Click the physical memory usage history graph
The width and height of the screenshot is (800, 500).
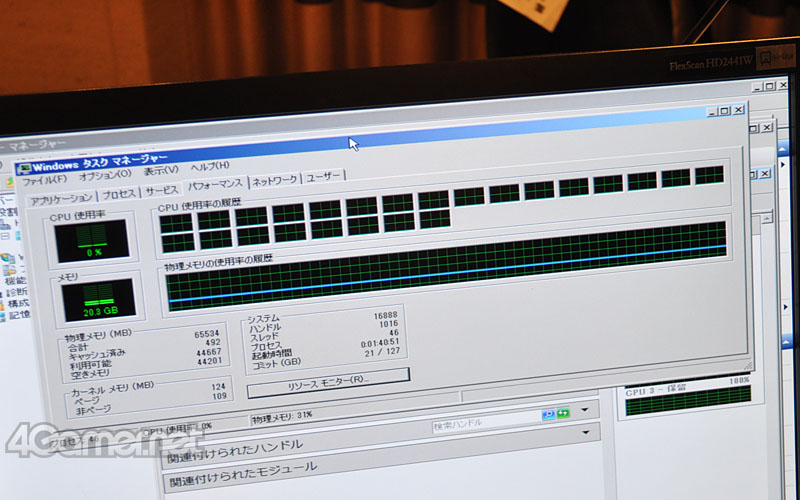[x=446, y=265]
